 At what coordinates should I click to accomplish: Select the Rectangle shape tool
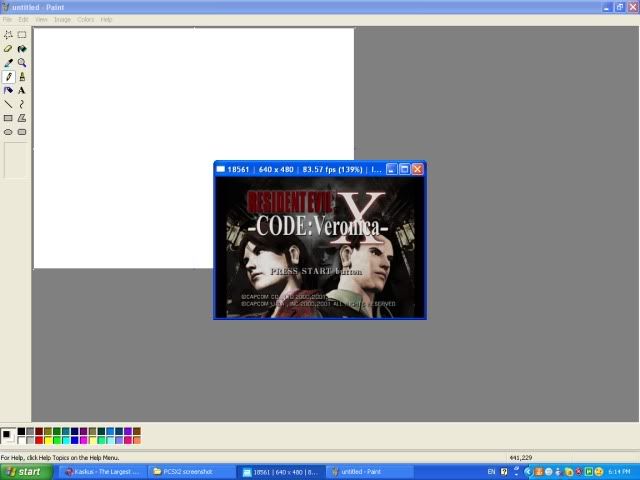(x=8, y=118)
